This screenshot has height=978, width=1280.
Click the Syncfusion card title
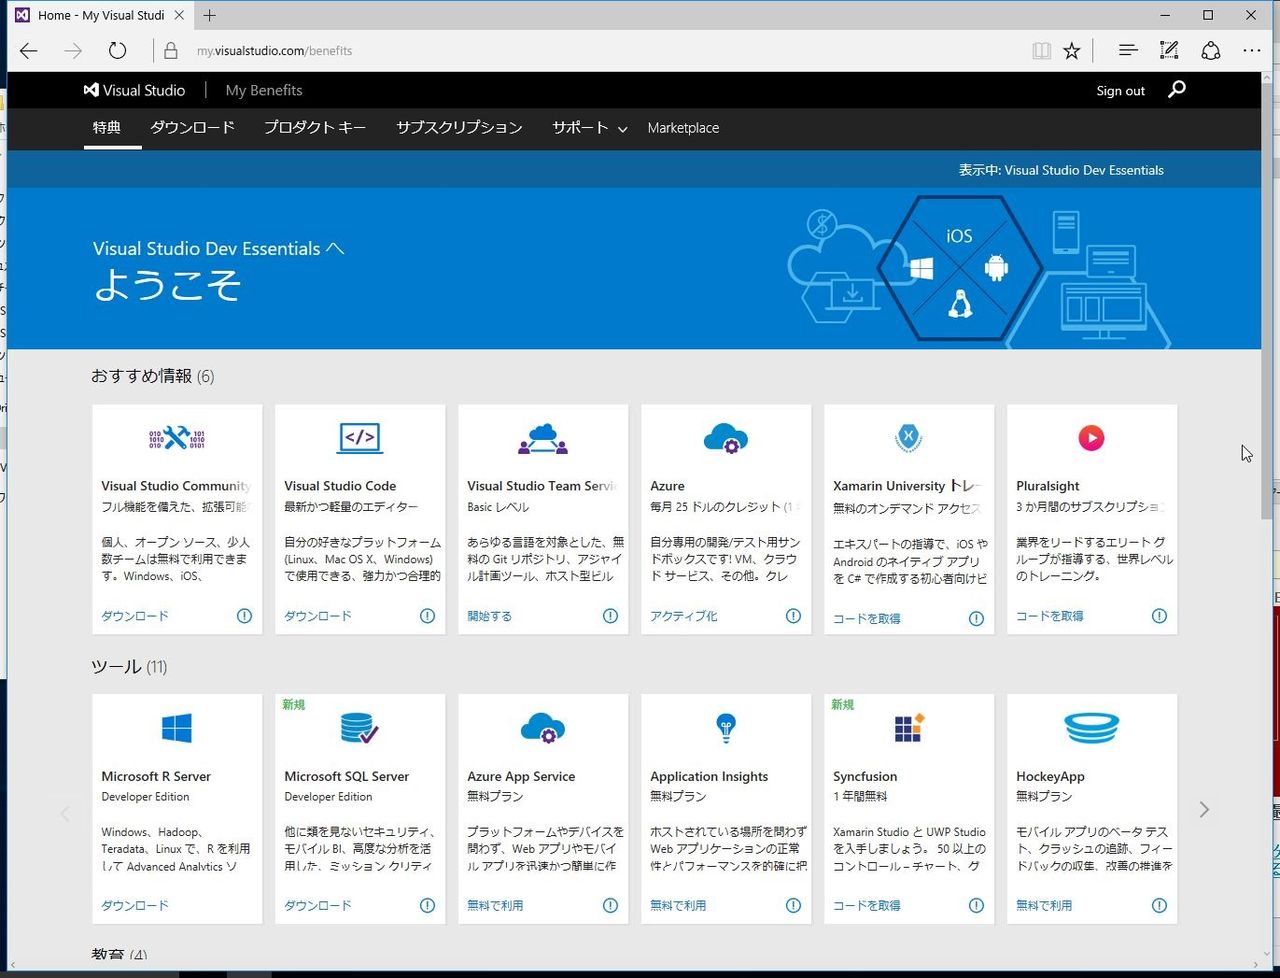[865, 776]
